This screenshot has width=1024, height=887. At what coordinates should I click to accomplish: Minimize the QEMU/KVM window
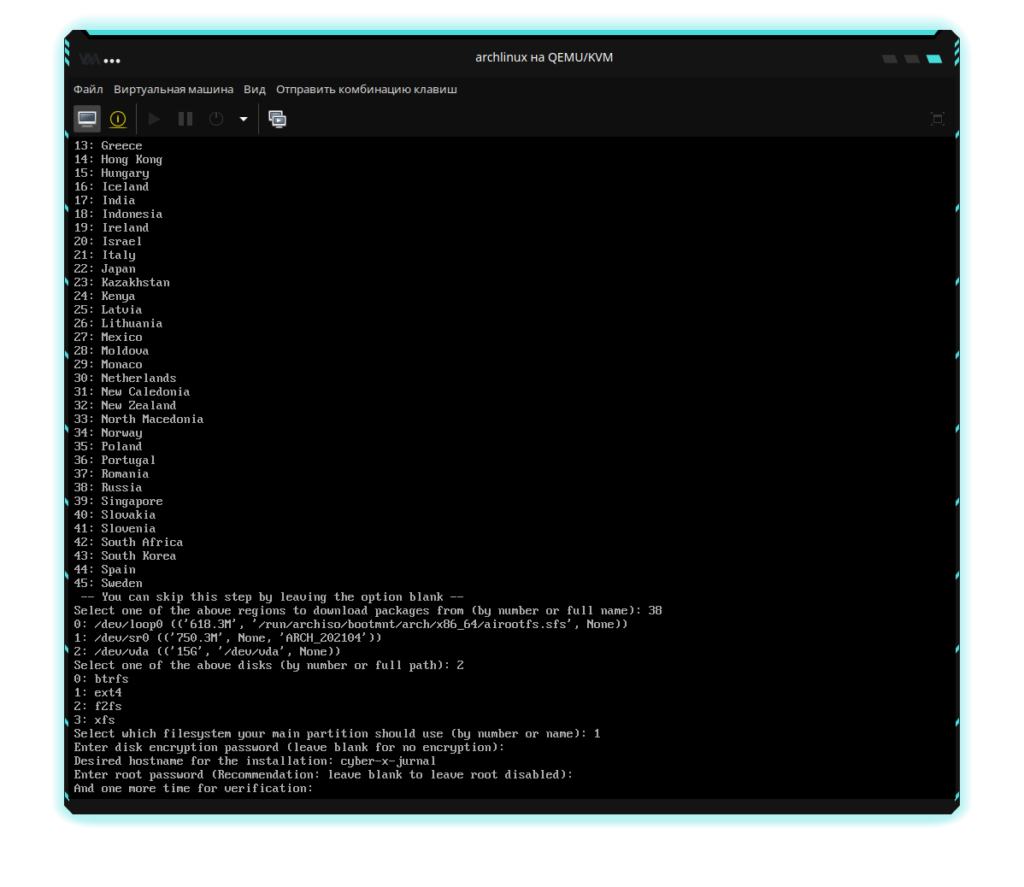pos(889,59)
